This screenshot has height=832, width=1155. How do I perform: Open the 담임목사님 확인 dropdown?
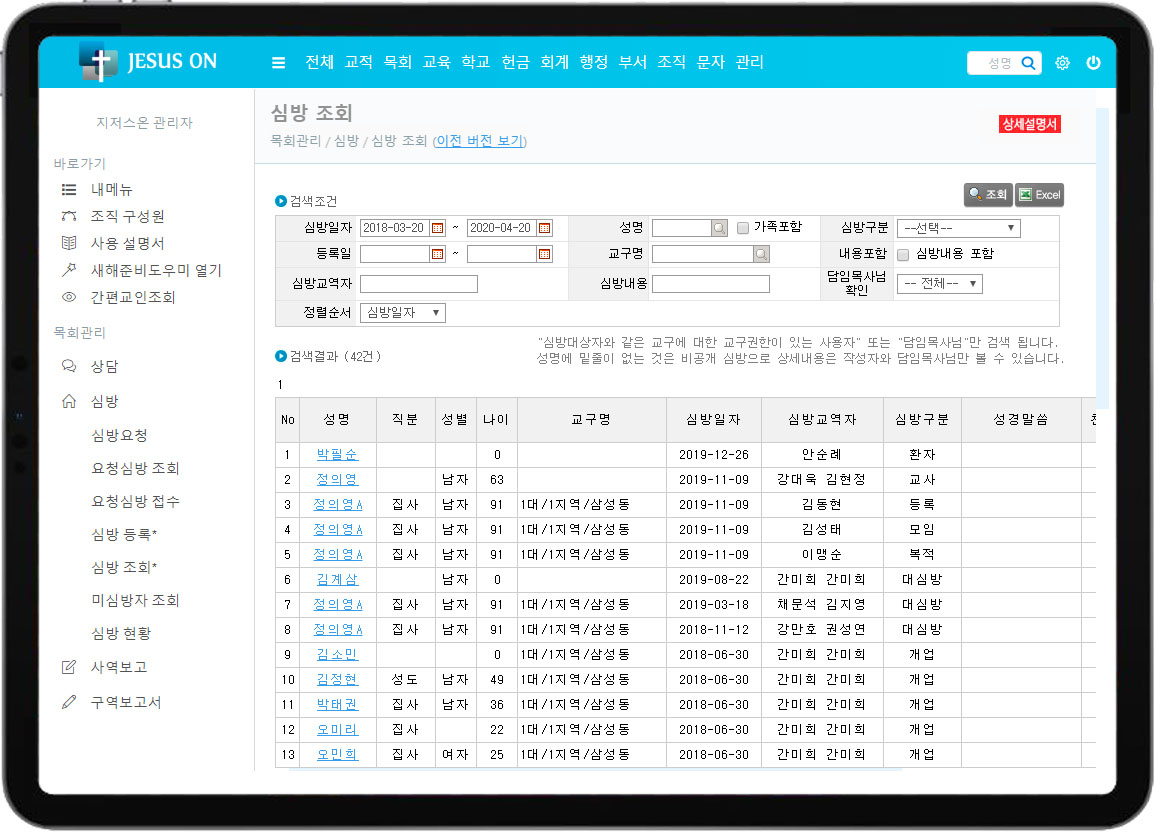[x=939, y=284]
